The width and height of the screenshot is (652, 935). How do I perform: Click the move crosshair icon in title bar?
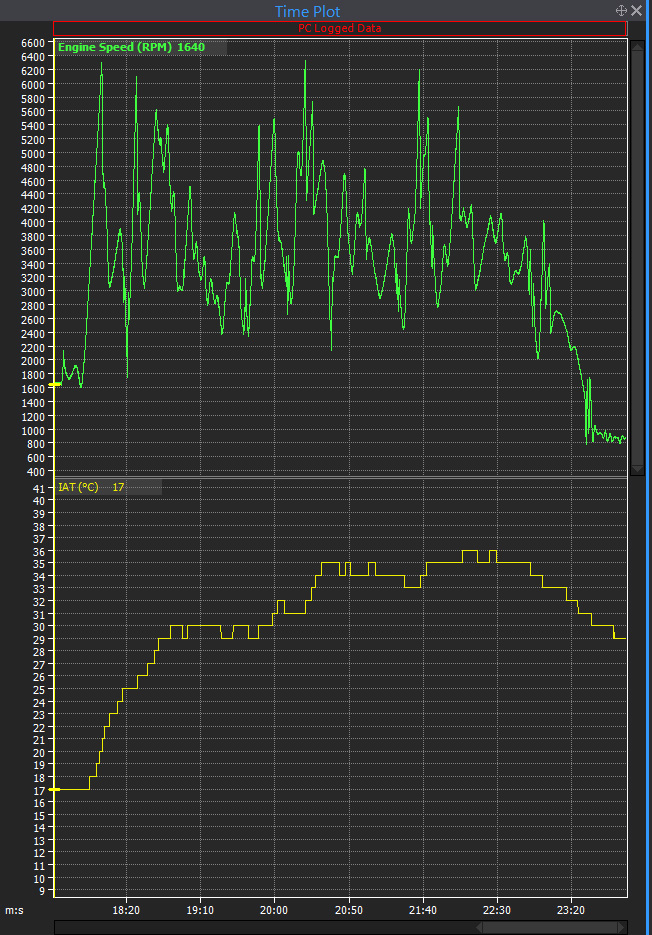(621, 10)
